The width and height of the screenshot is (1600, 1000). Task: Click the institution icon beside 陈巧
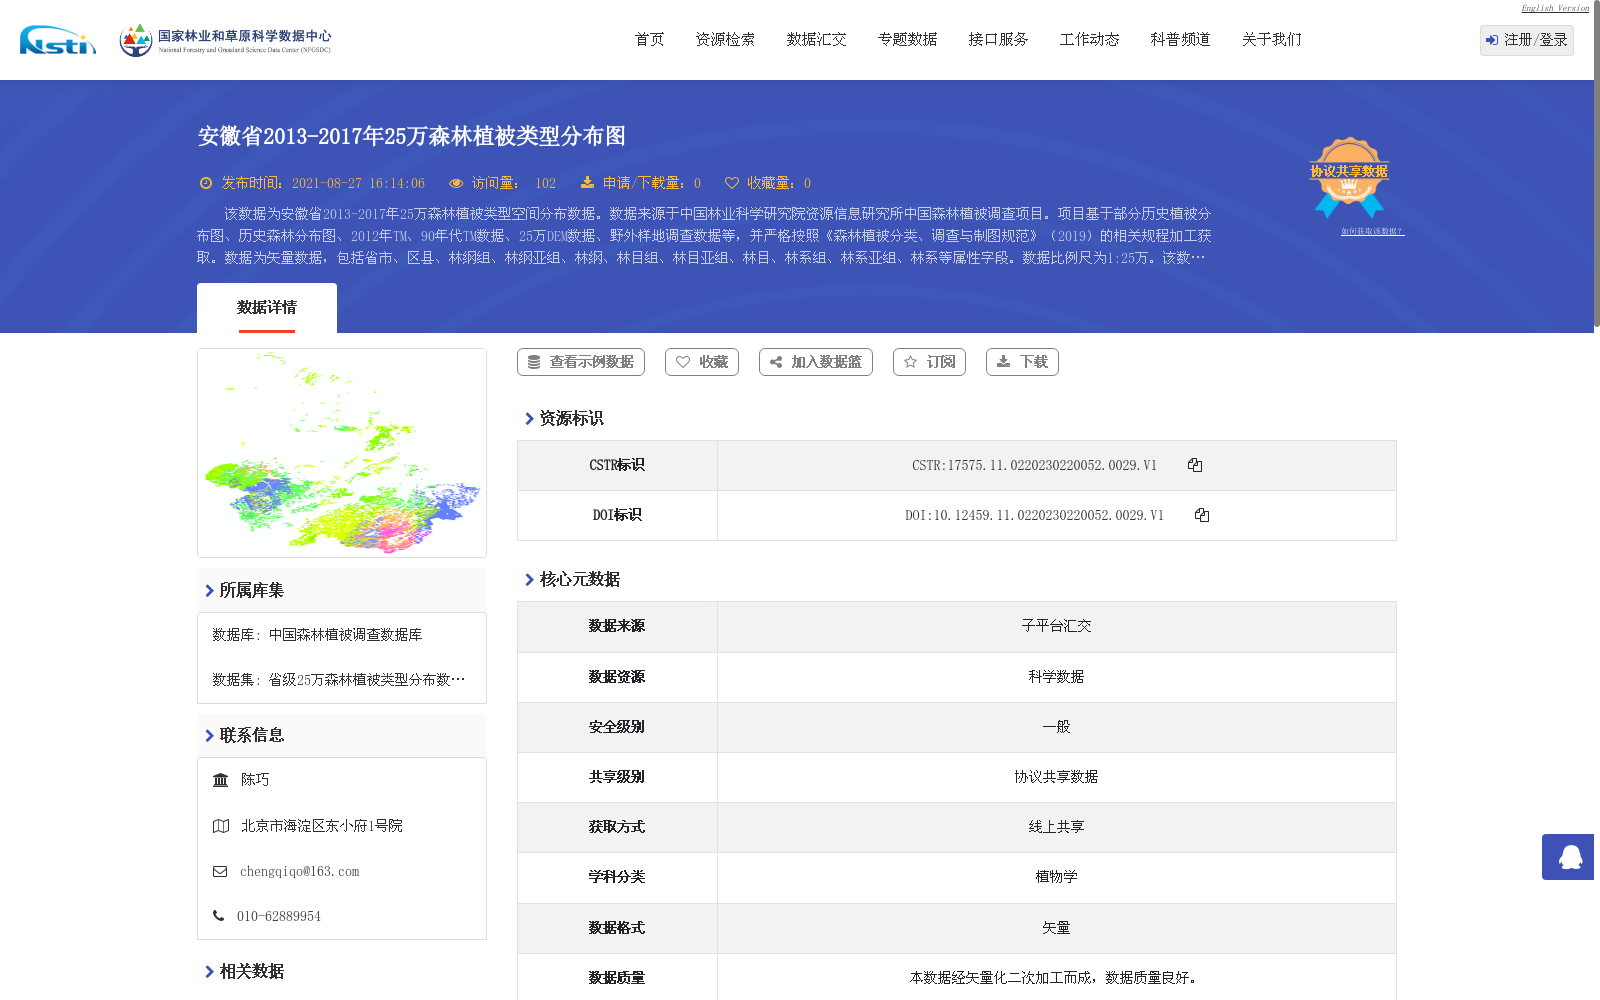coord(221,780)
